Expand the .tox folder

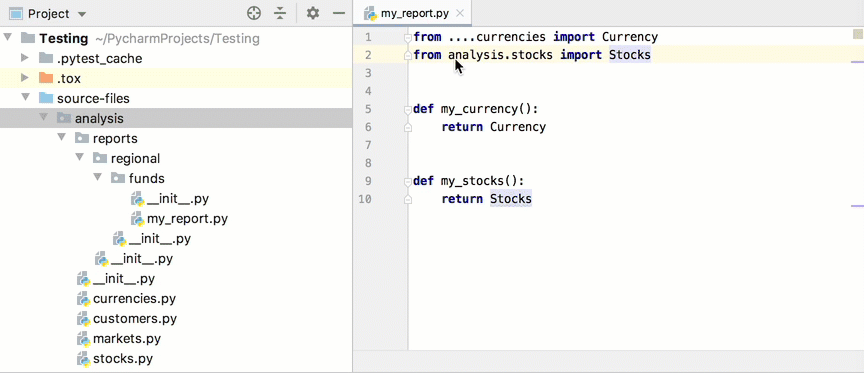(25, 78)
